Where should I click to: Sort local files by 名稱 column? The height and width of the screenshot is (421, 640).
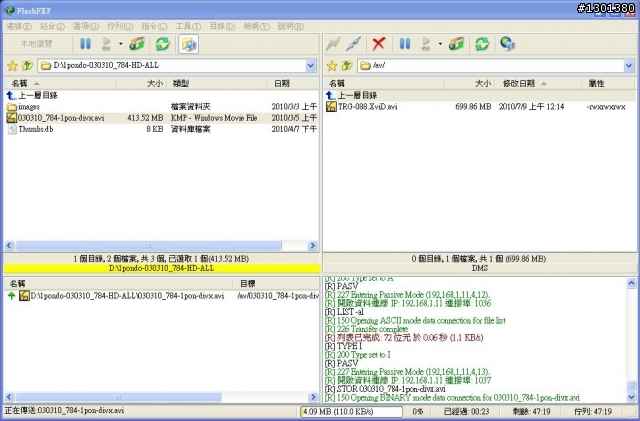[x=60, y=84]
